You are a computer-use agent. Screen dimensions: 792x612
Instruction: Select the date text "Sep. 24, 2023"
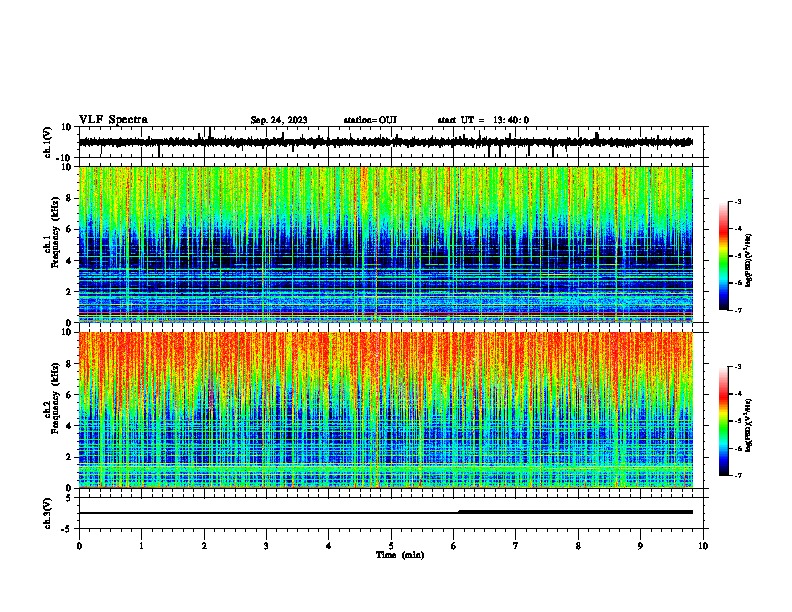click(279, 120)
